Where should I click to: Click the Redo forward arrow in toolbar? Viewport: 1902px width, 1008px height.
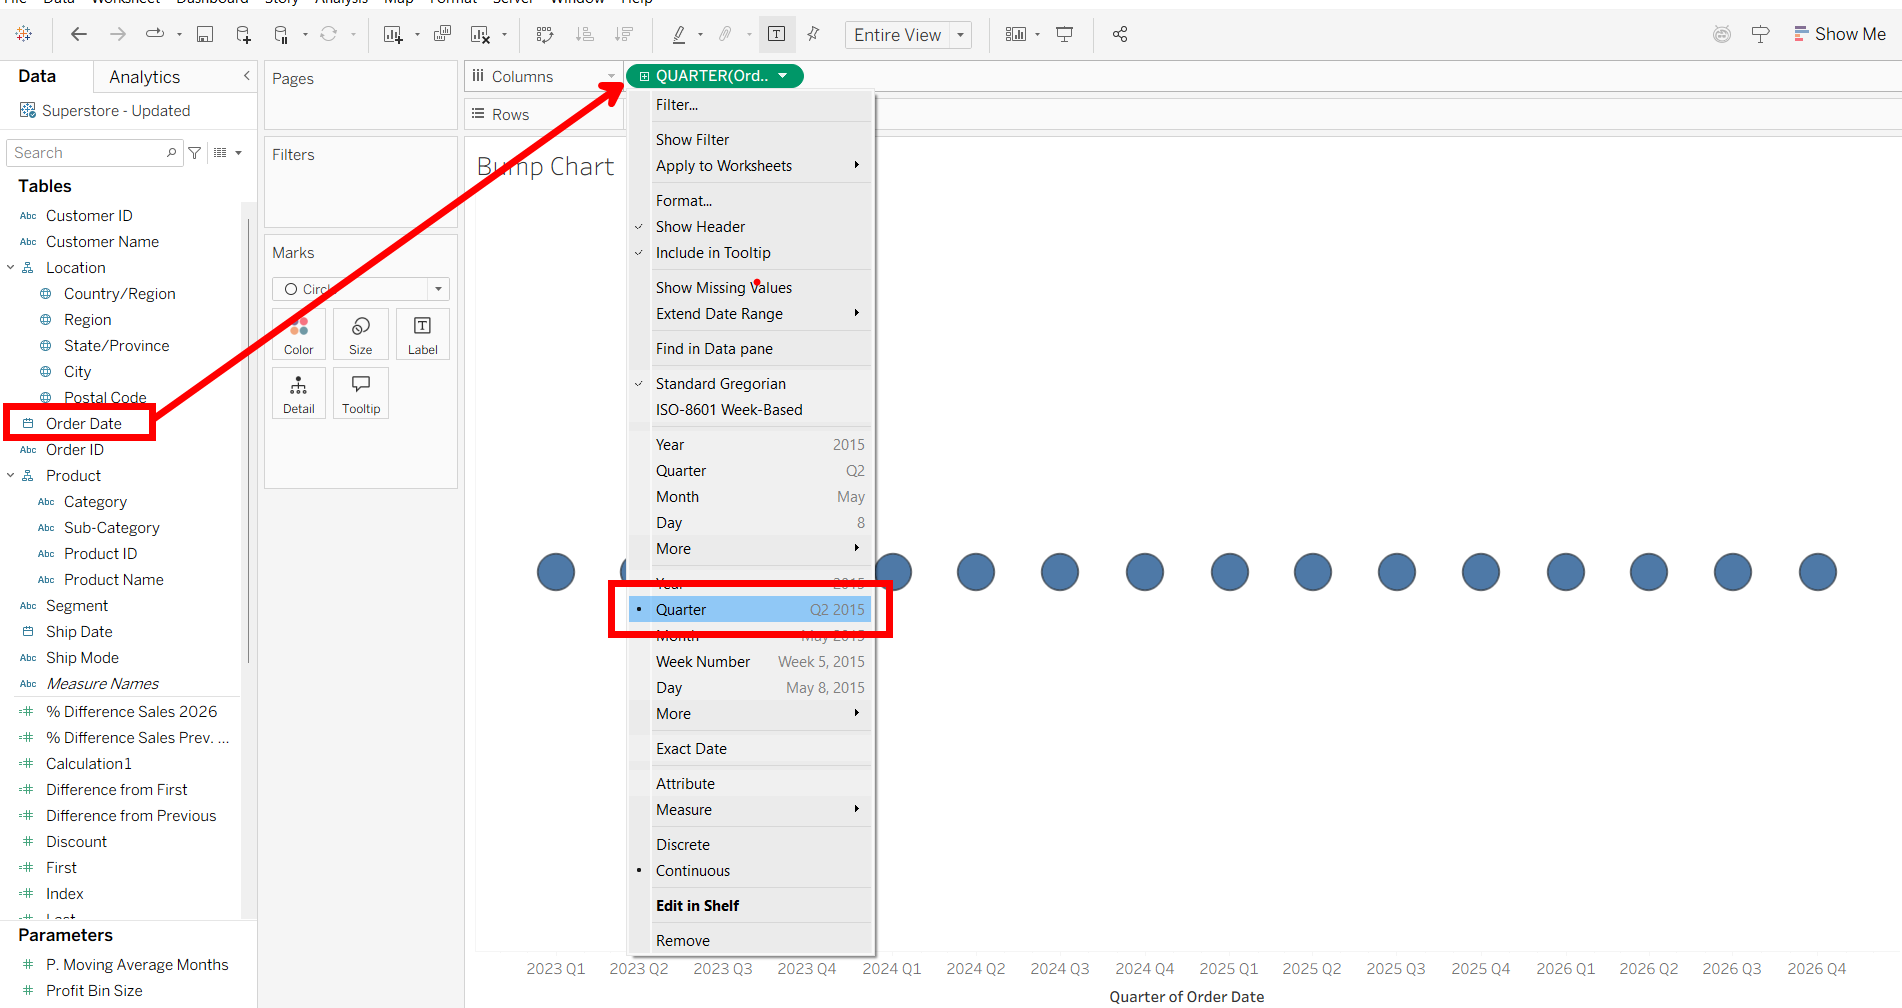click(x=118, y=34)
